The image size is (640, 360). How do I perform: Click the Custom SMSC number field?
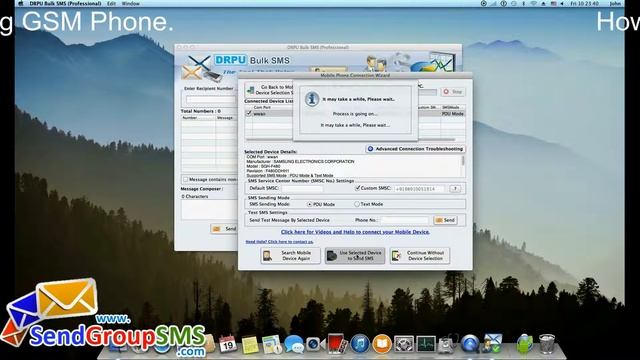(420, 189)
